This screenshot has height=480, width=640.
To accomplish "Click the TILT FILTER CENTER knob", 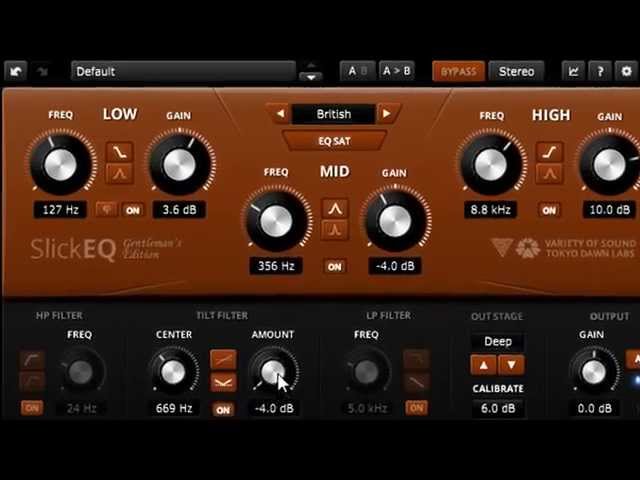I will 173,372.
